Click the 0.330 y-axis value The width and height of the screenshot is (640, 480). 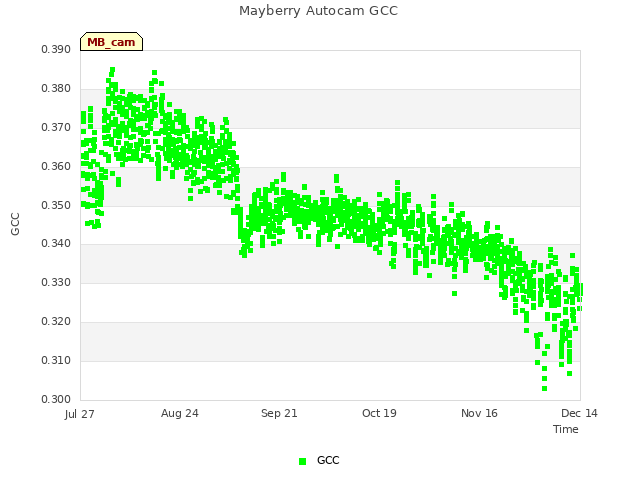(56, 282)
